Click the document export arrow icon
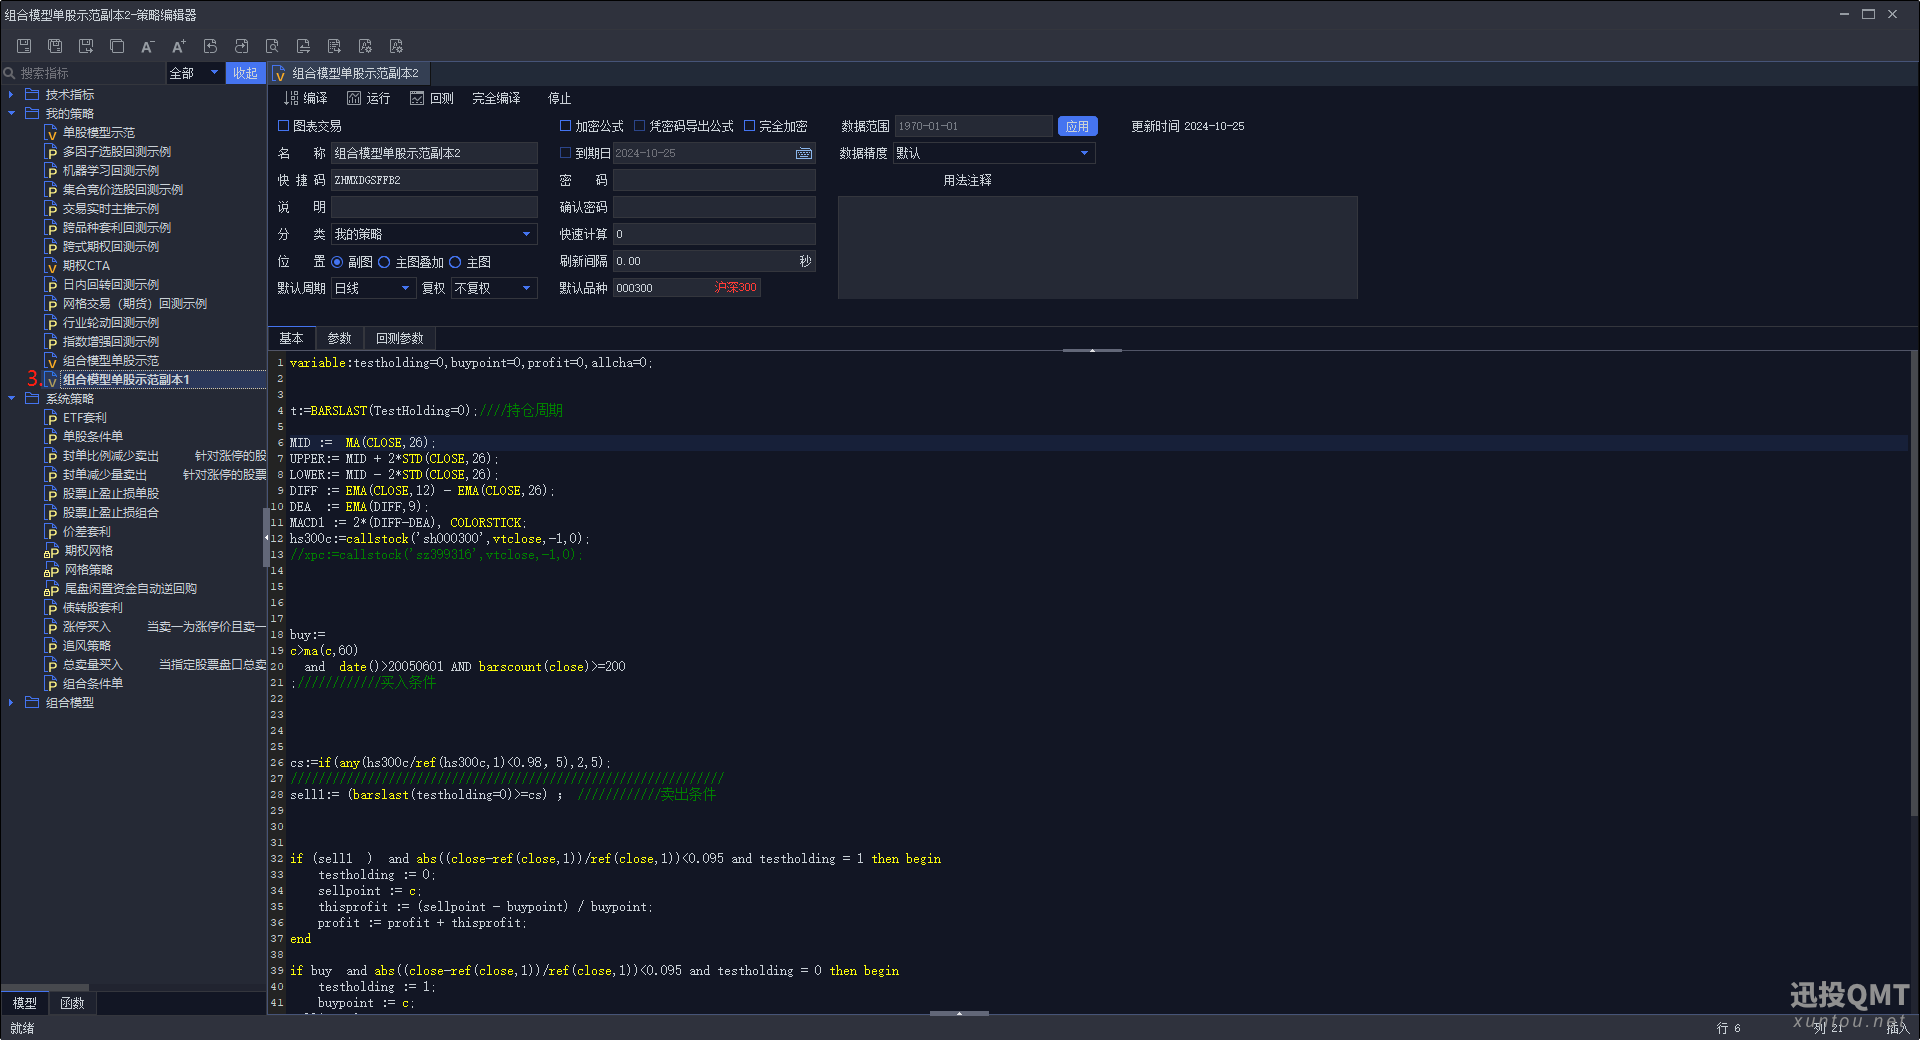 pyautogui.click(x=334, y=46)
